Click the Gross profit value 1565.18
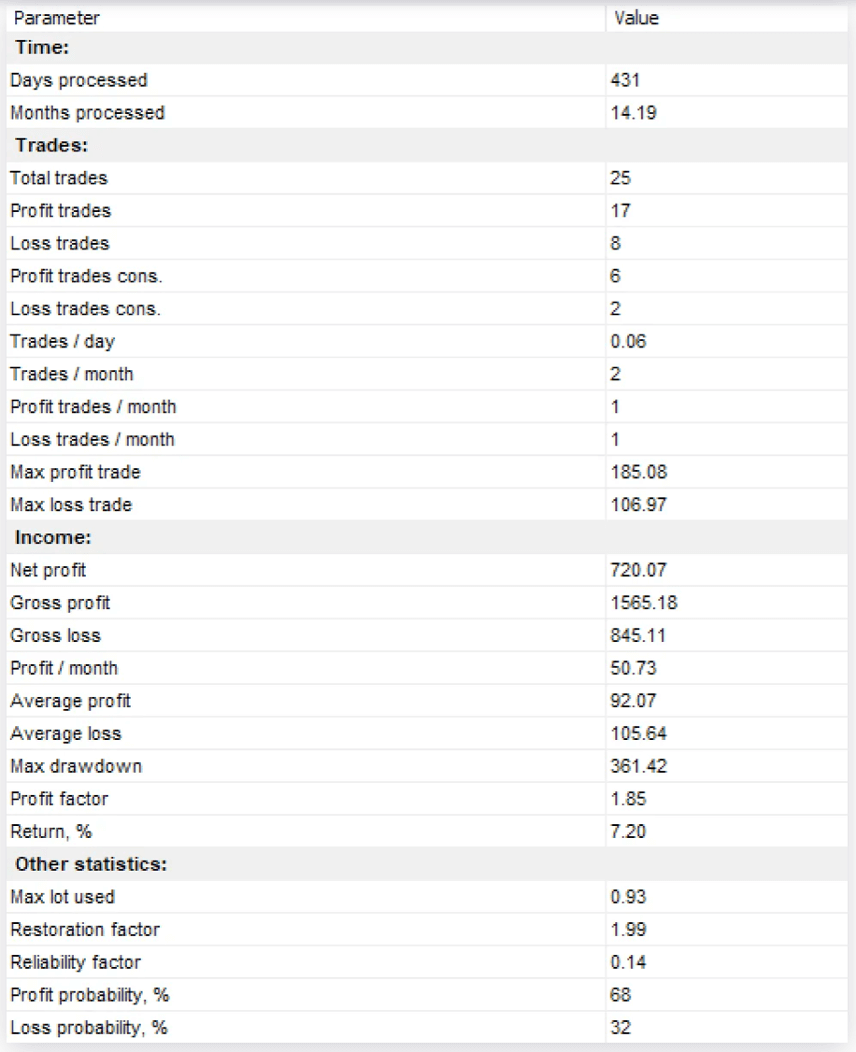The height and width of the screenshot is (1052, 856). click(644, 603)
